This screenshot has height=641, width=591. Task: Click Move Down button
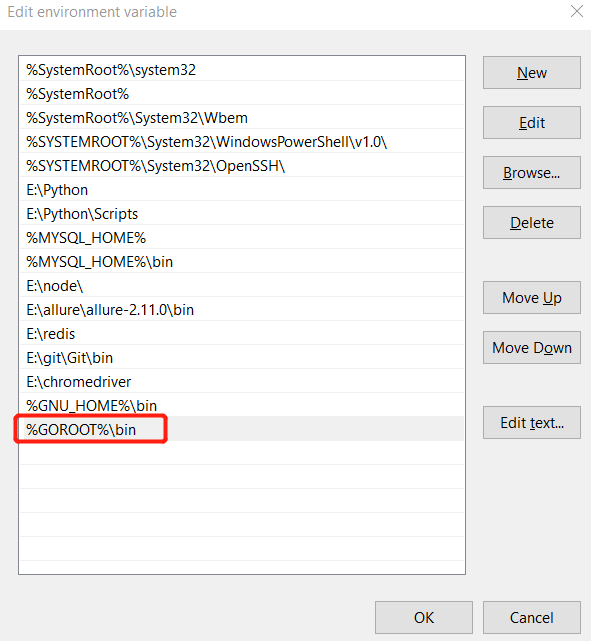pyautogui.click(x=531, y=347)
